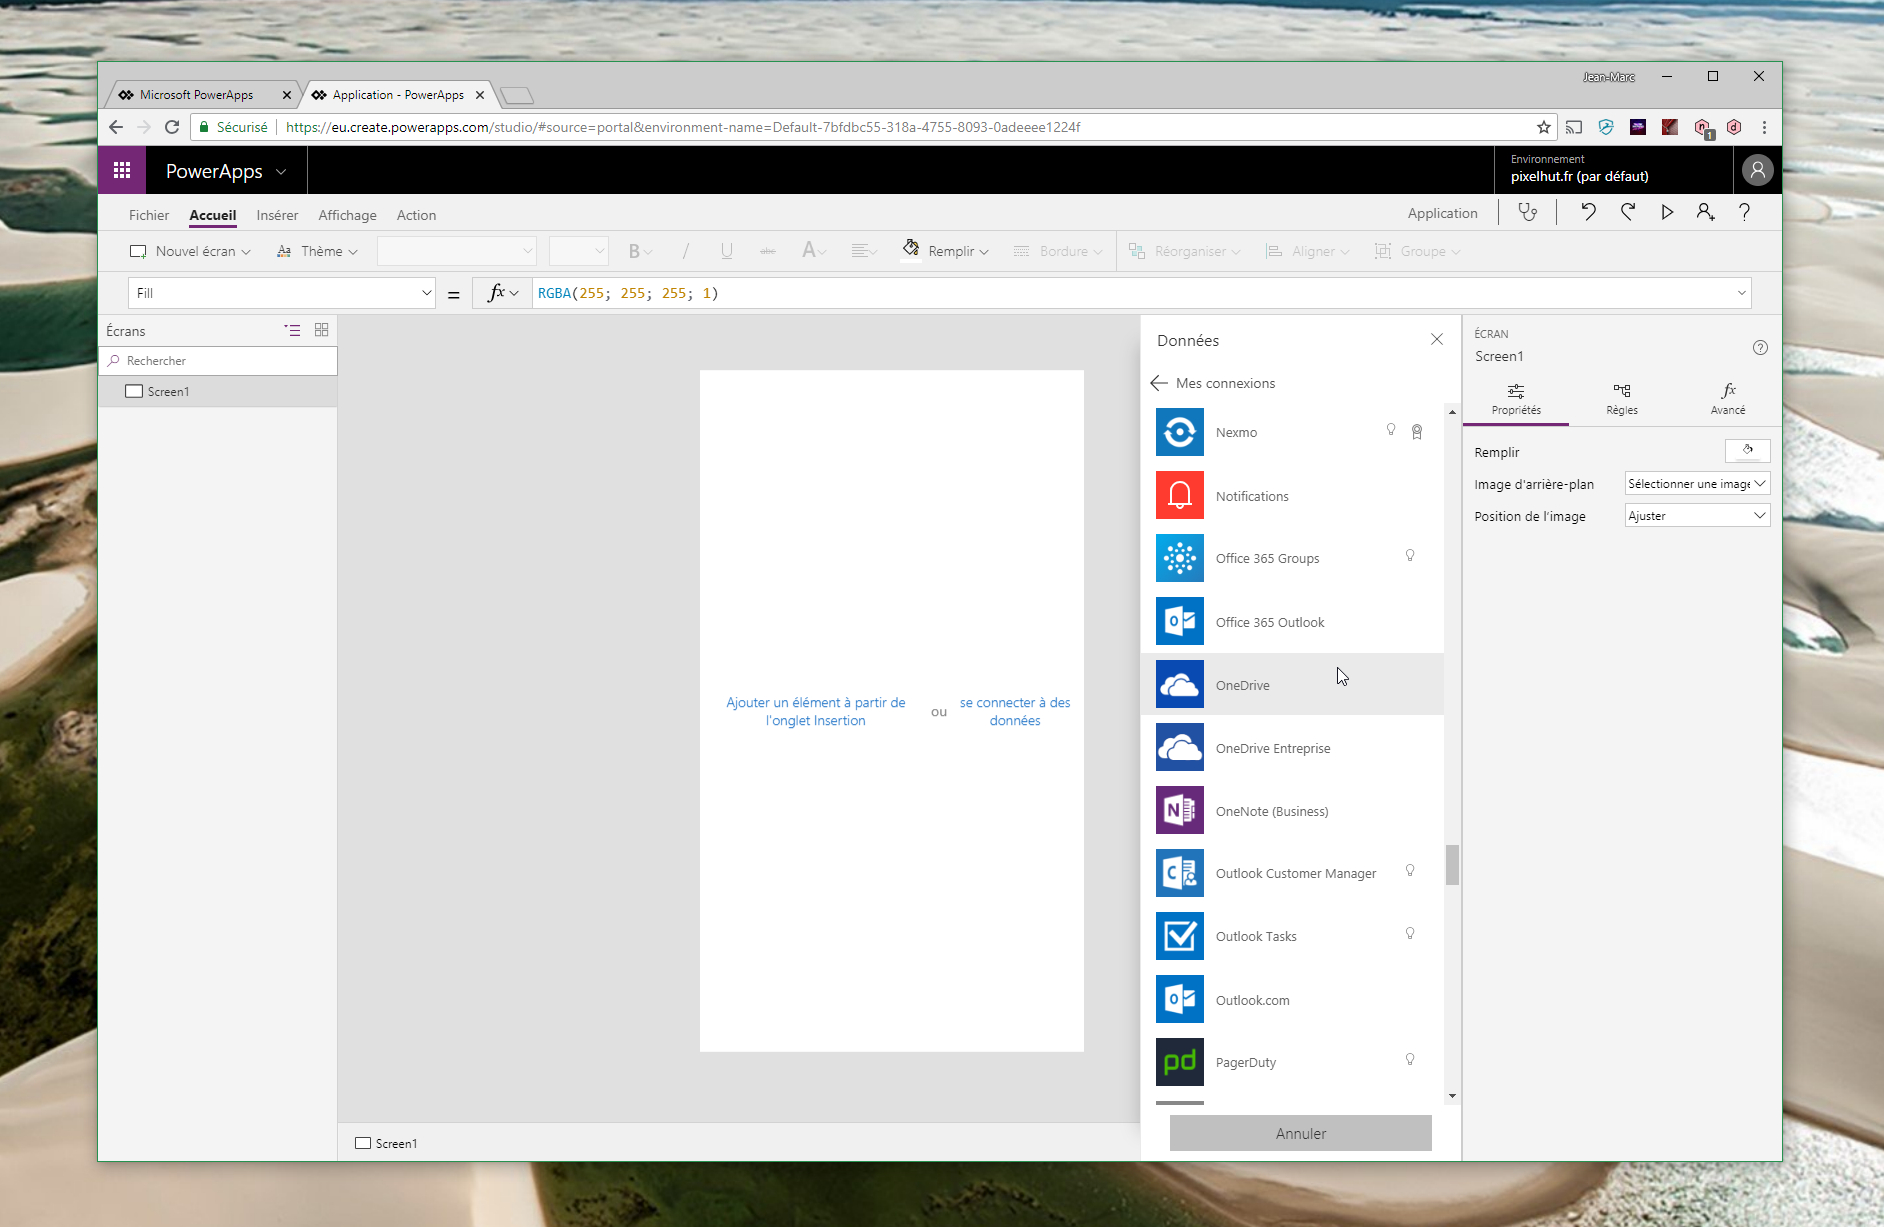1884x1227 pixels.
Task: Open the font family combo box
Action: point(456,251)
